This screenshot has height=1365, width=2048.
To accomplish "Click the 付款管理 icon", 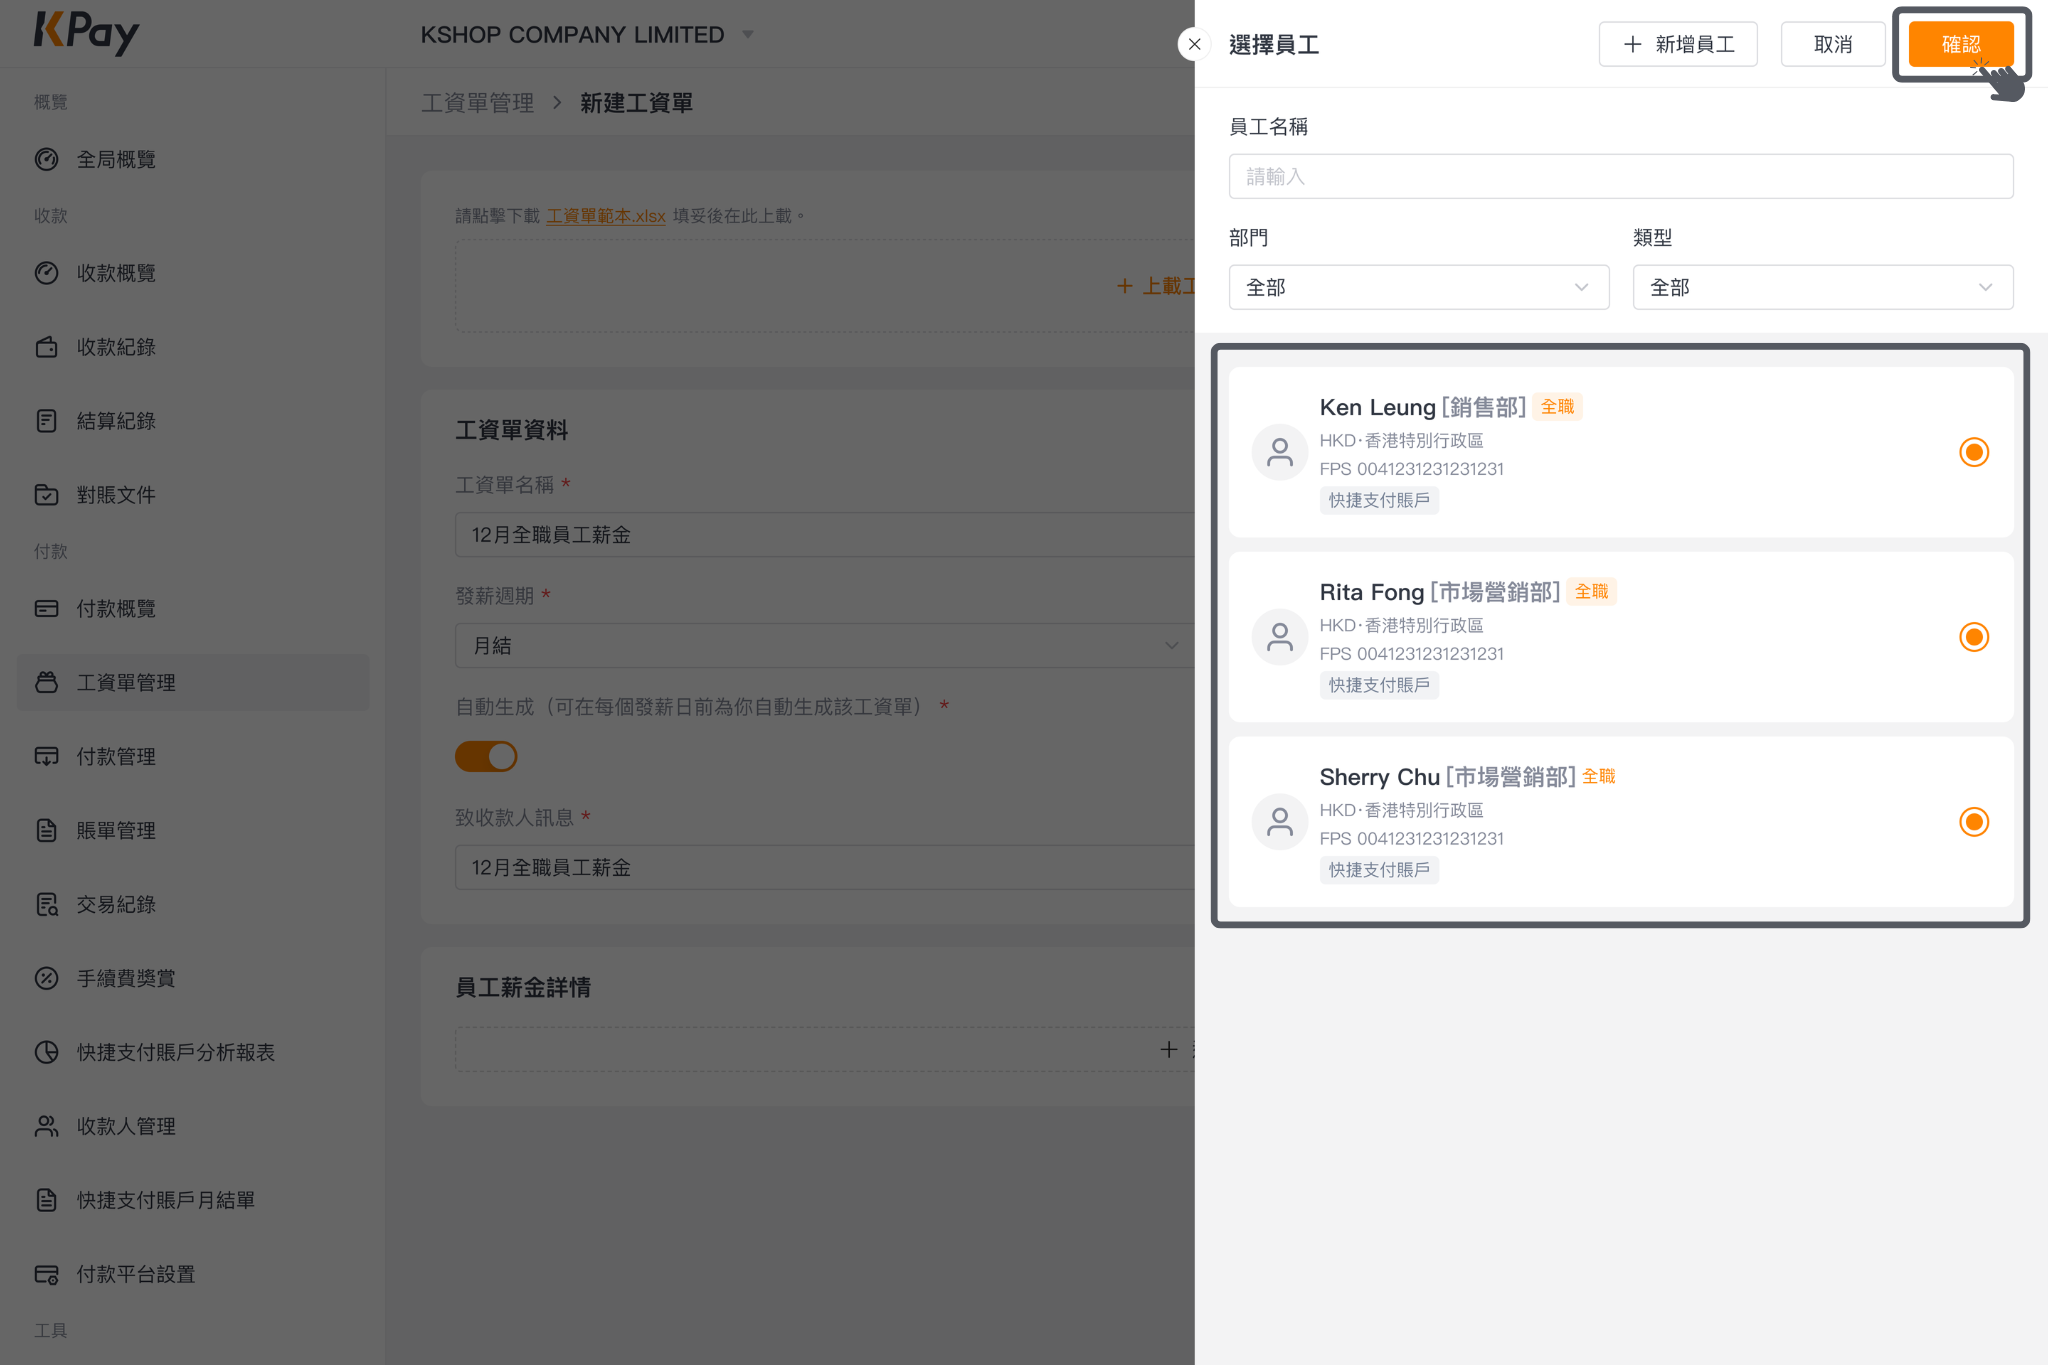I will [47, 757].
